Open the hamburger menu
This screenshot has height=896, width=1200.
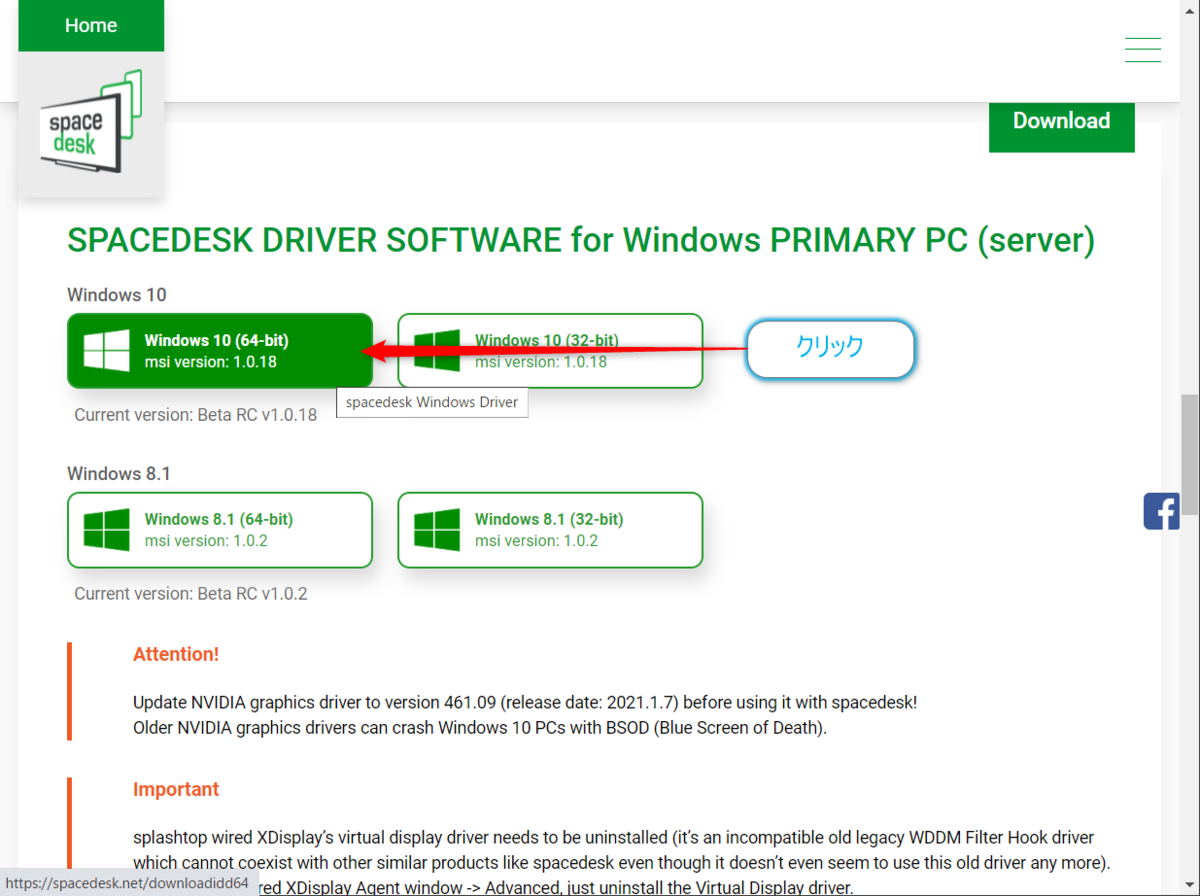[x=1142, y=50]
